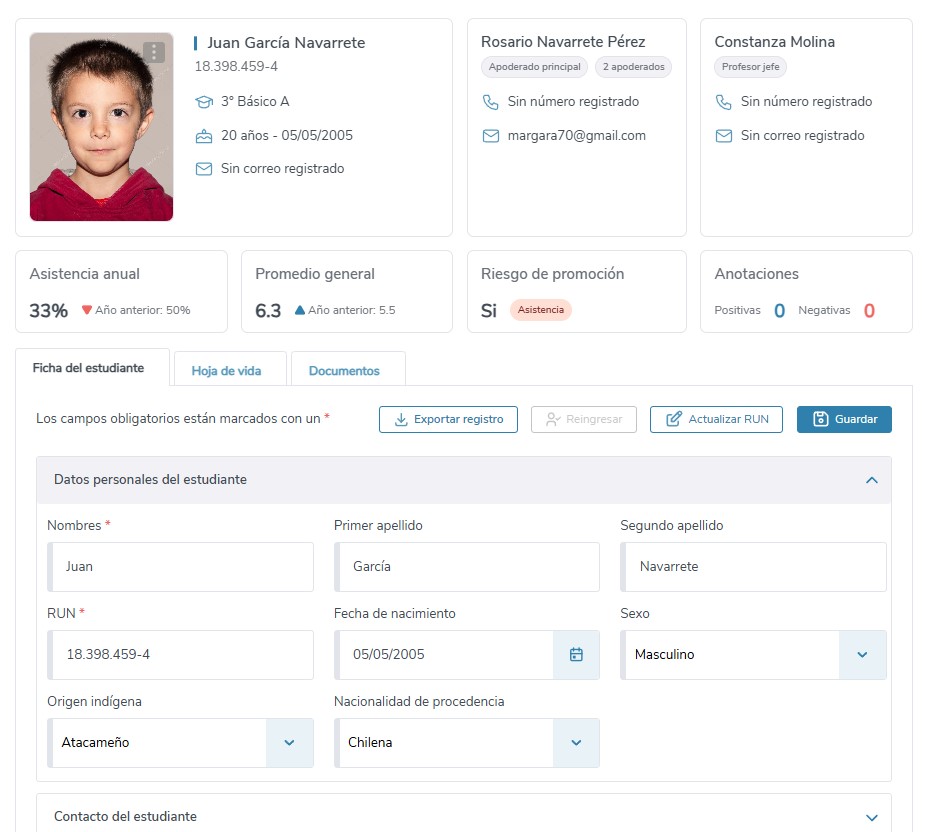This screenshot has height=832, width=925.
Task: Click email margara70@gmail.com
Action: coord(576,136)
